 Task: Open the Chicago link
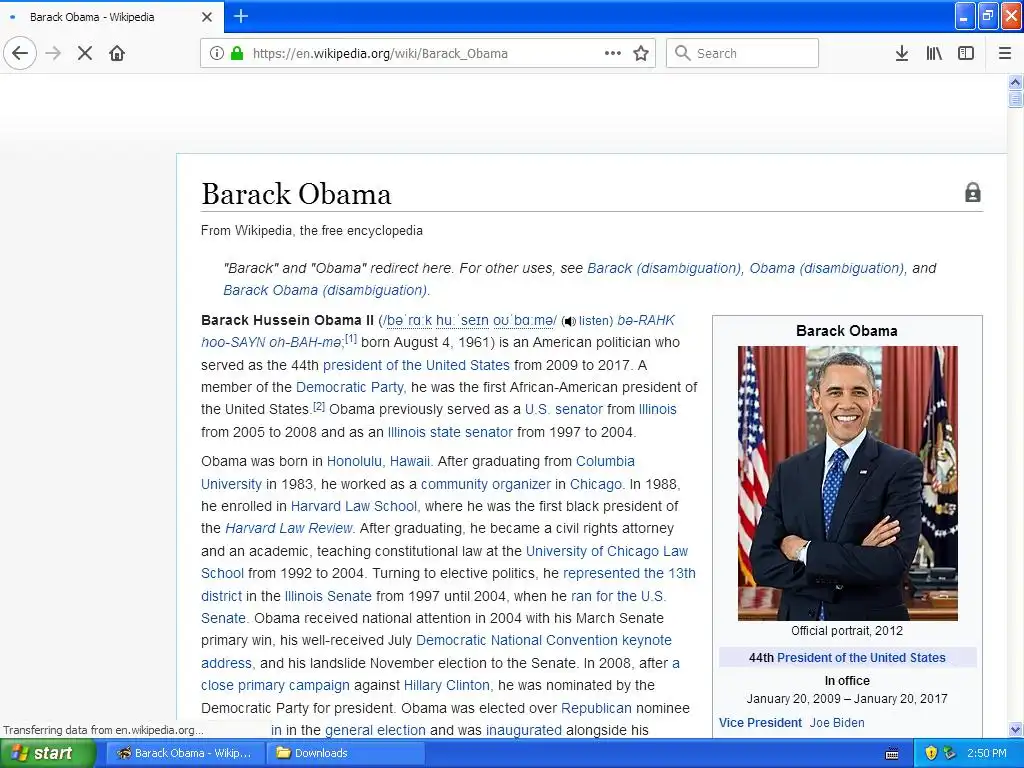point(596,485)
